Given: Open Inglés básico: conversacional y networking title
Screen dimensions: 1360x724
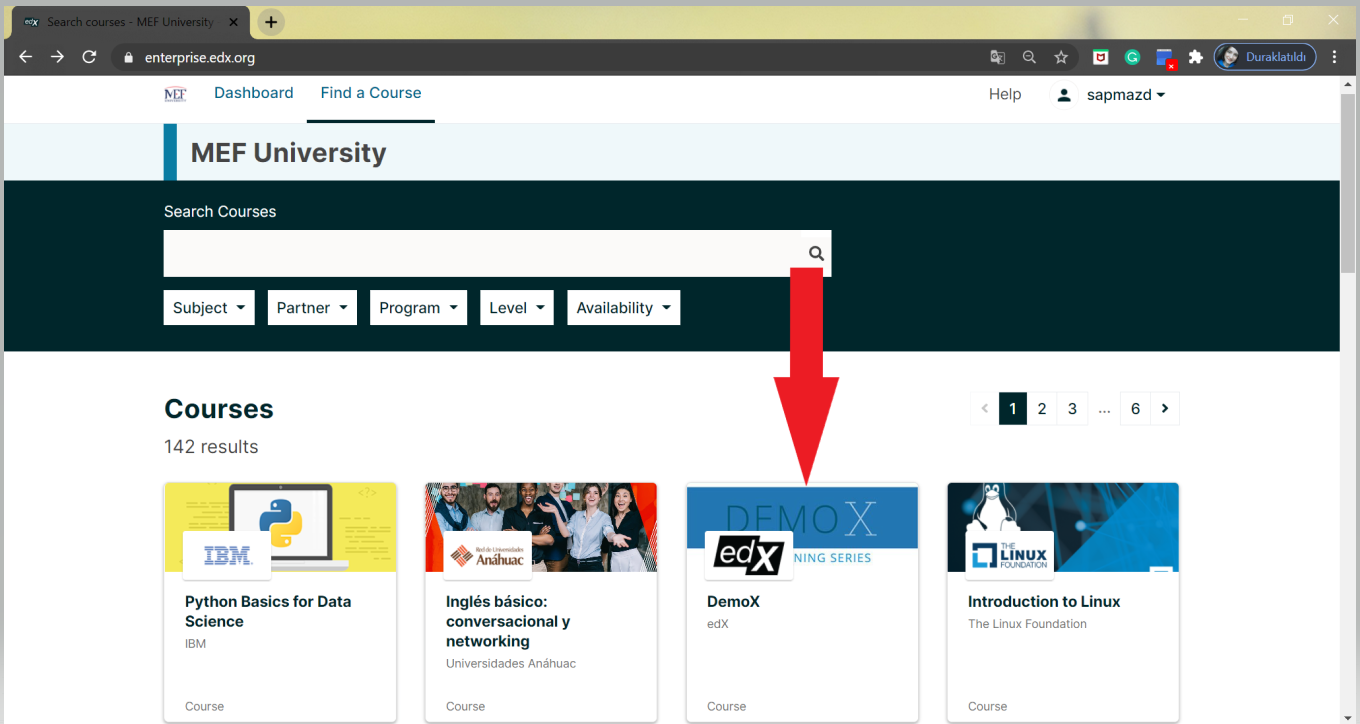Looking at the screenshot, I should (x=508, y=621).
